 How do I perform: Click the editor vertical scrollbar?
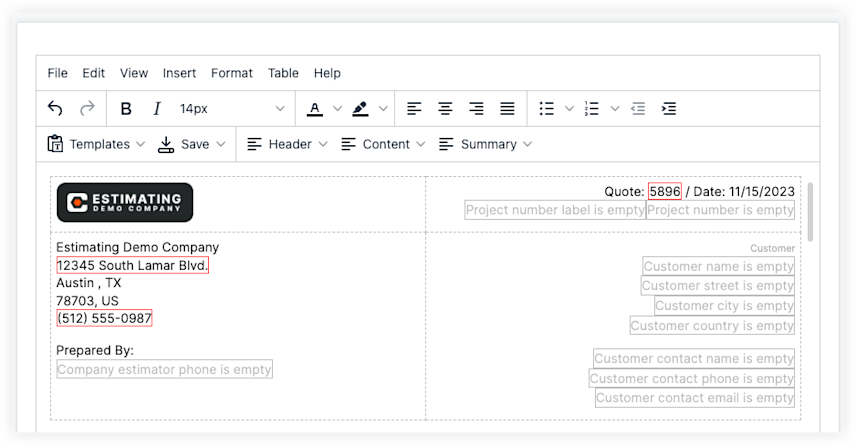(810, 212)
